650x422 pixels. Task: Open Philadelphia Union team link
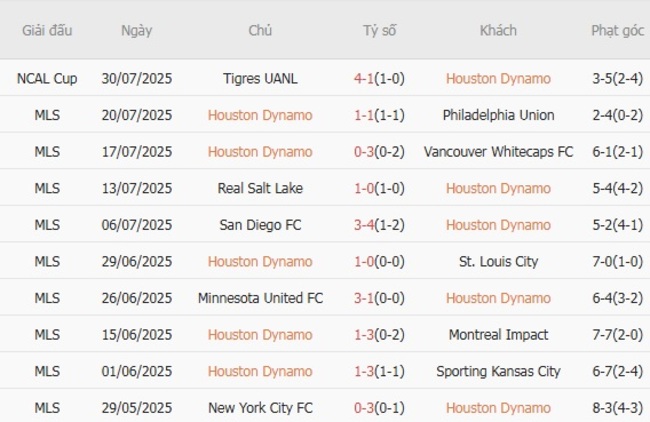point(498,115)
